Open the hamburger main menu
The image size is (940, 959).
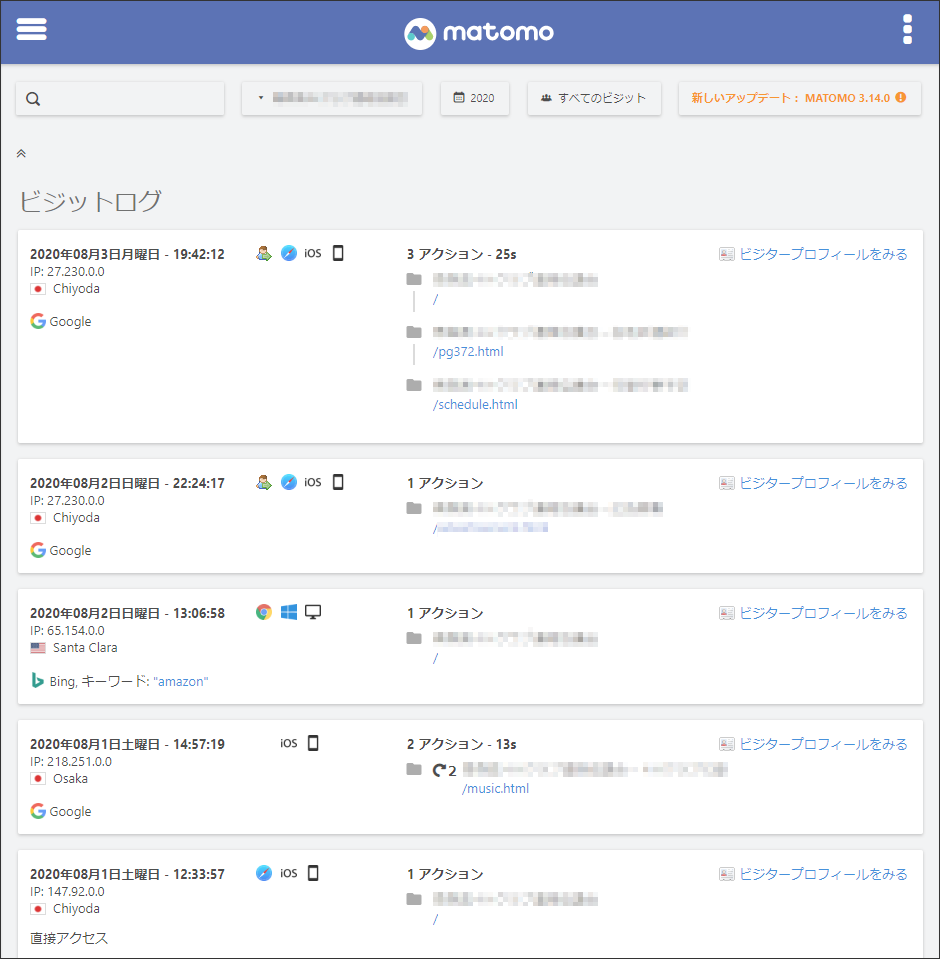pyautogui.click(x=32, y=30)
